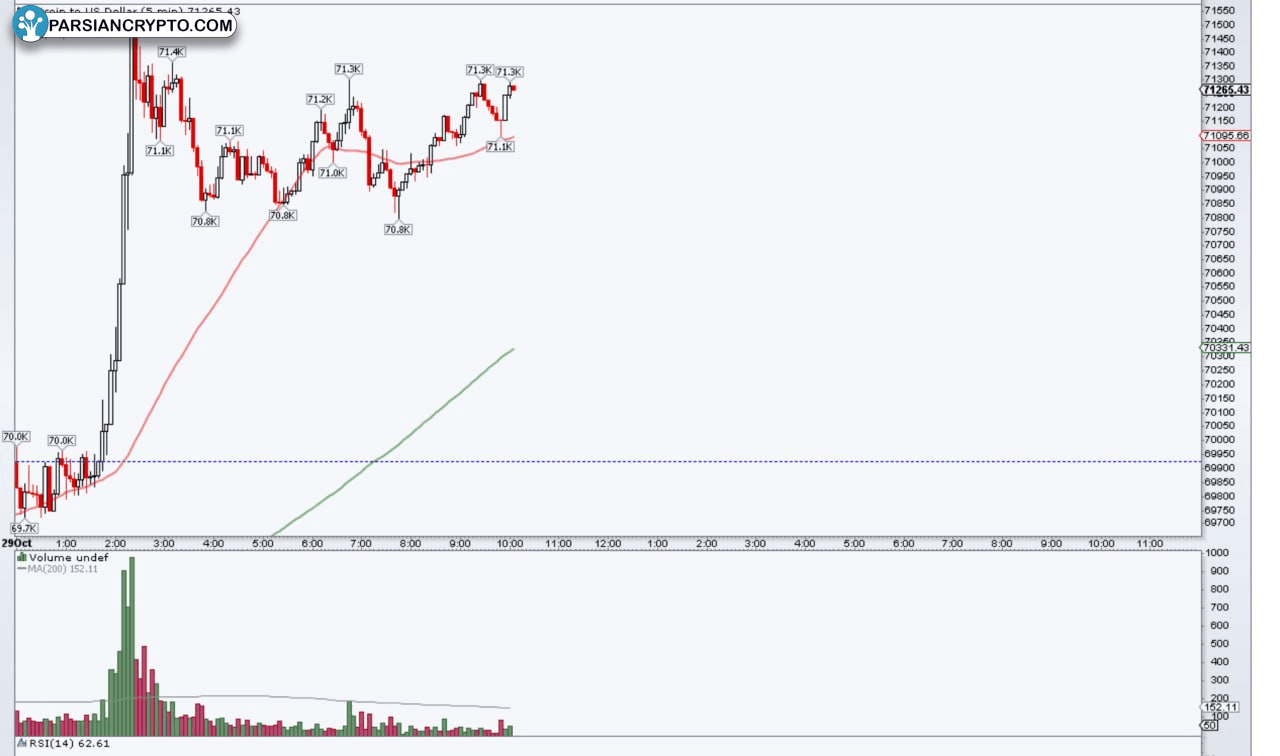1280x756 pixels.
Task: Select the 'MA(200) 152.11' legend label
Action: coord(64,569)
